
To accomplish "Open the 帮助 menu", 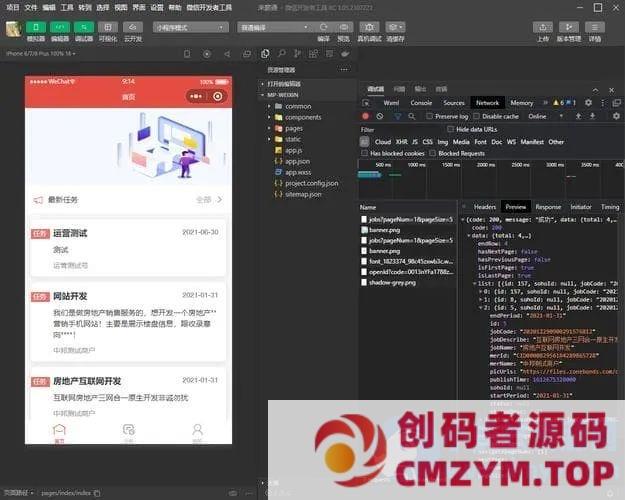I will tap(175, 7).
